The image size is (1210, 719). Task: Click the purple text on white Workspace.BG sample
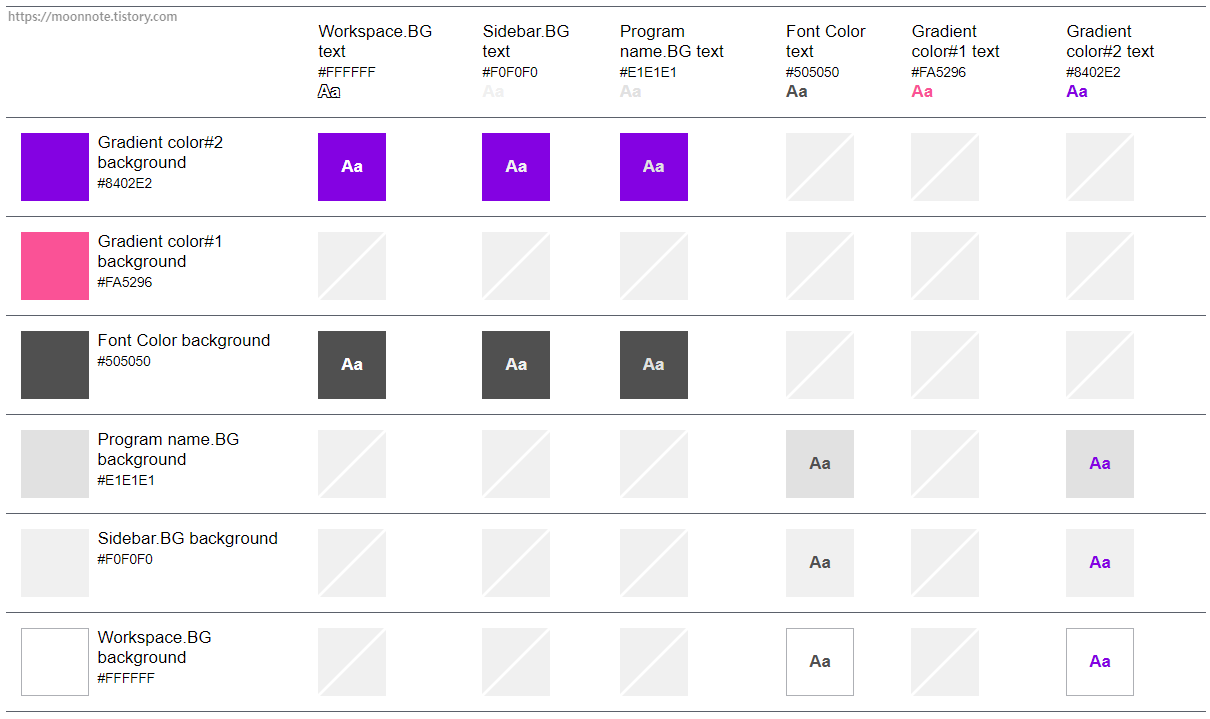tap(1100, 662)
